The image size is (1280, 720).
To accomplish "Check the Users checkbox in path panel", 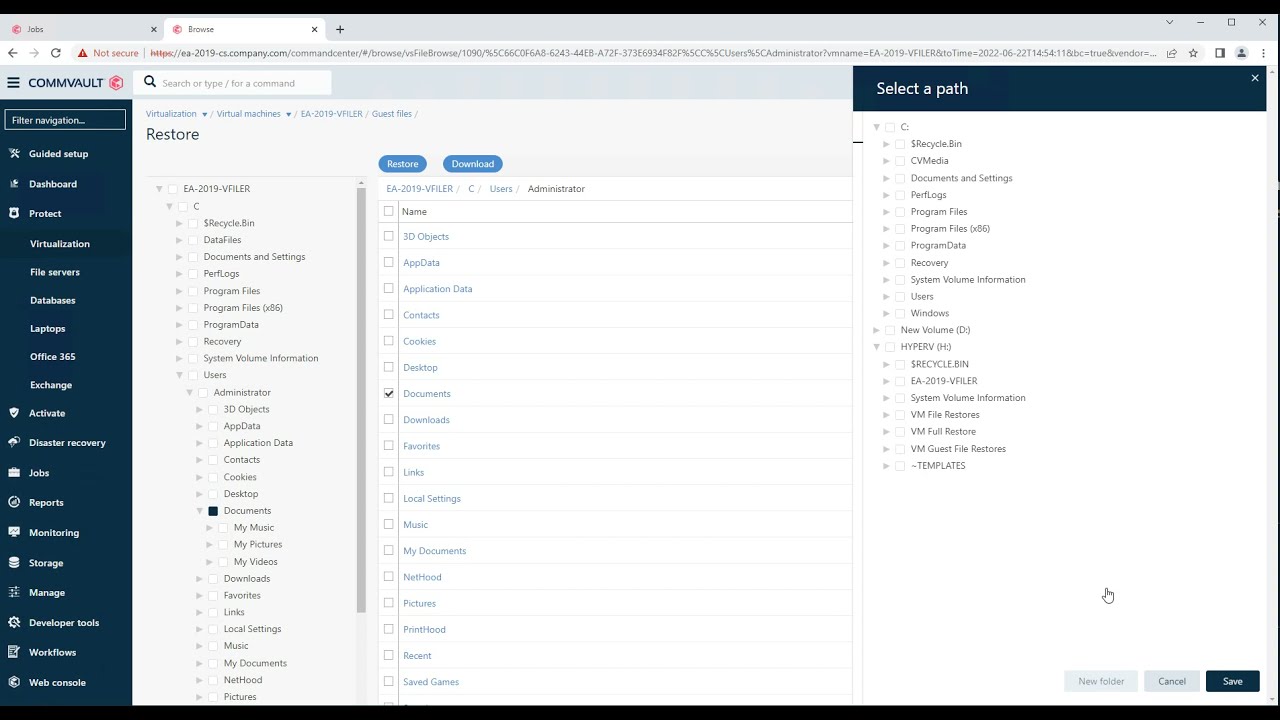I will click(x=900, y=296).
